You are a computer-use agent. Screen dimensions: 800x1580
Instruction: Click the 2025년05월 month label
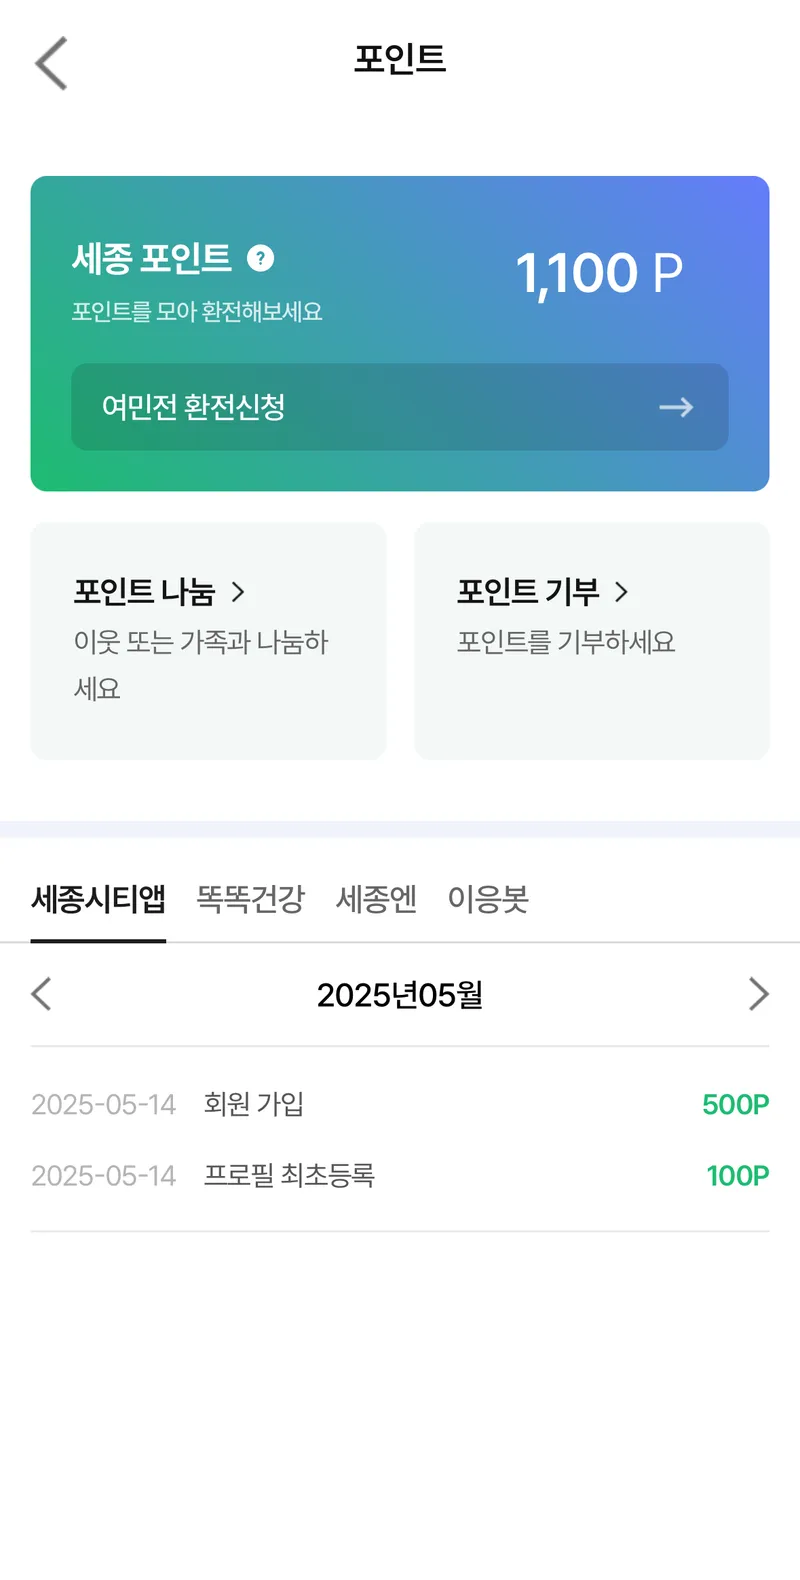[400, 995]
